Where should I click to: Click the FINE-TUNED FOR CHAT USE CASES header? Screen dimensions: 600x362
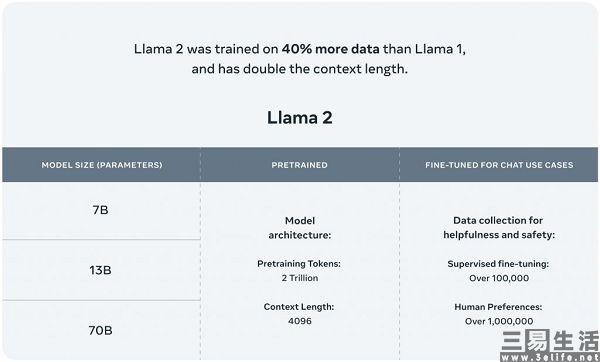coord(499,165)
